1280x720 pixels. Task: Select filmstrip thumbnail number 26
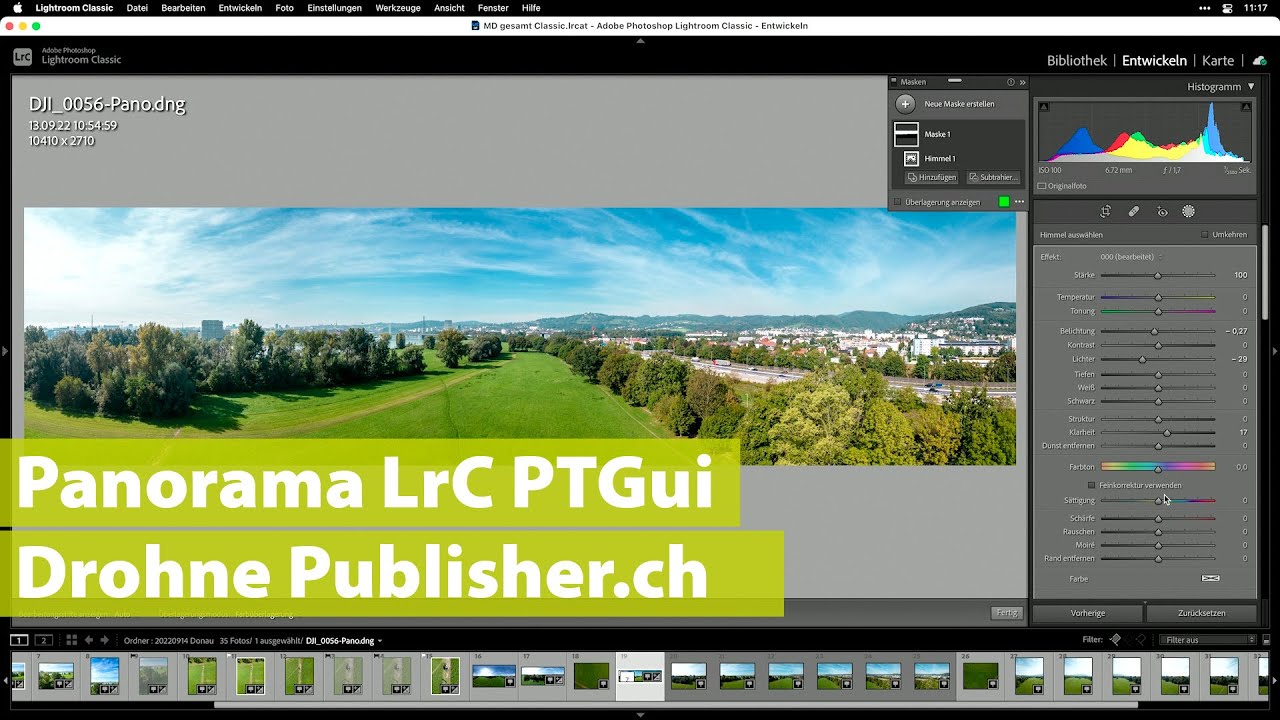[x=980, y=676]
